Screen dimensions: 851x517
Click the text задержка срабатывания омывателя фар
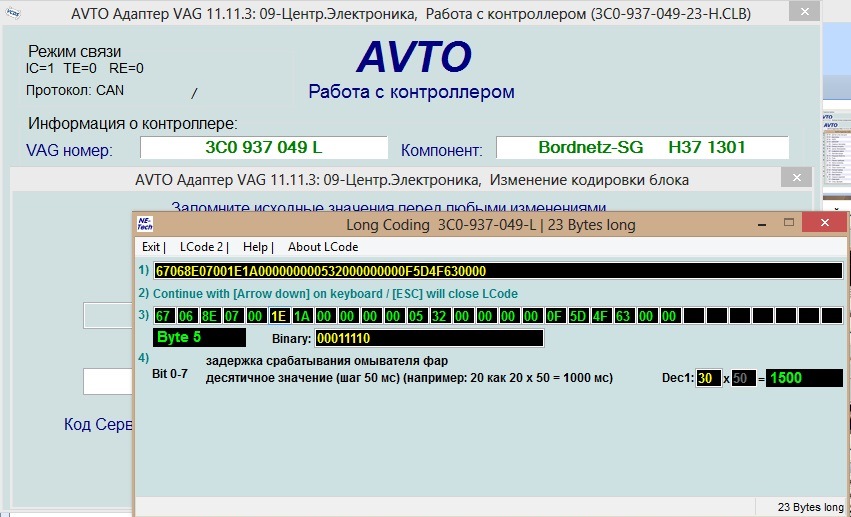click(327, 361)
